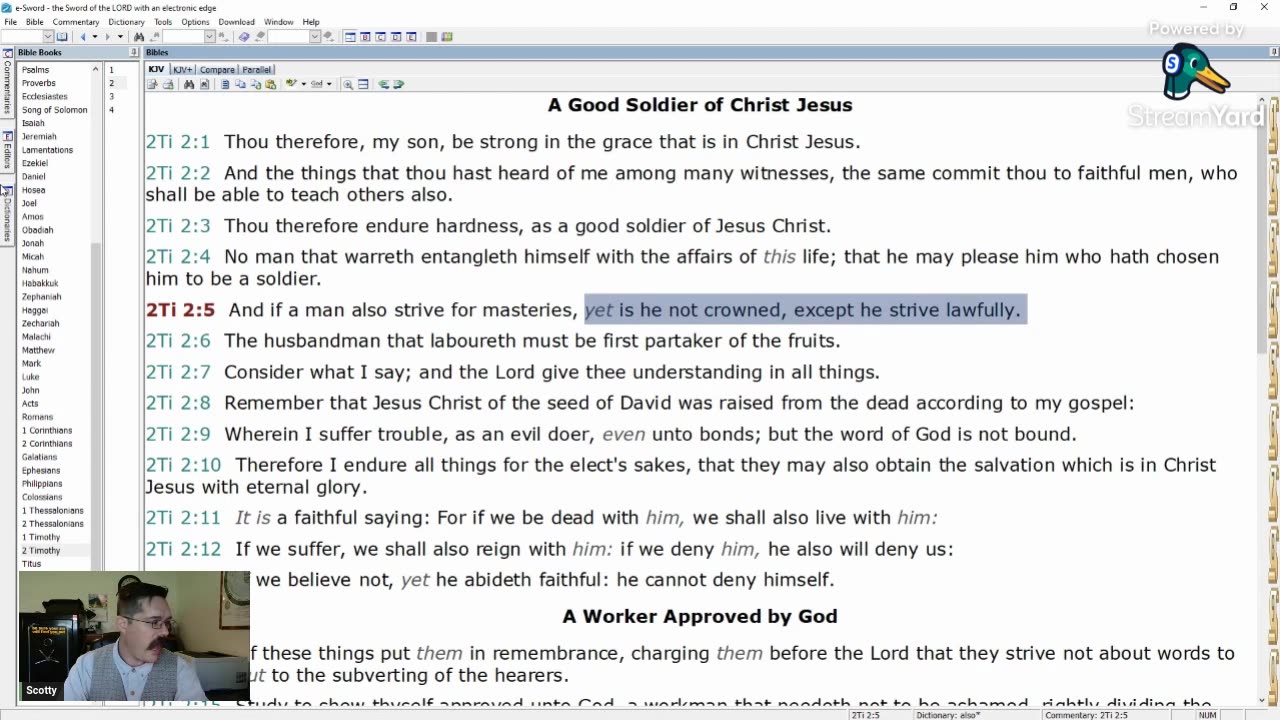The height and width of the screenshot is (720, 1280).
Task: Expand the Back history dropdown arrow
Action: click(x=95, y=37)
